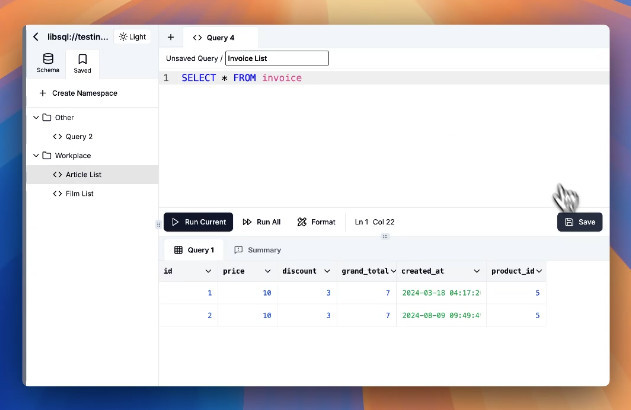The width and height of the screenshot is (631, 410).
Task: Click Create Namespace label
Action: coord(85,93)
